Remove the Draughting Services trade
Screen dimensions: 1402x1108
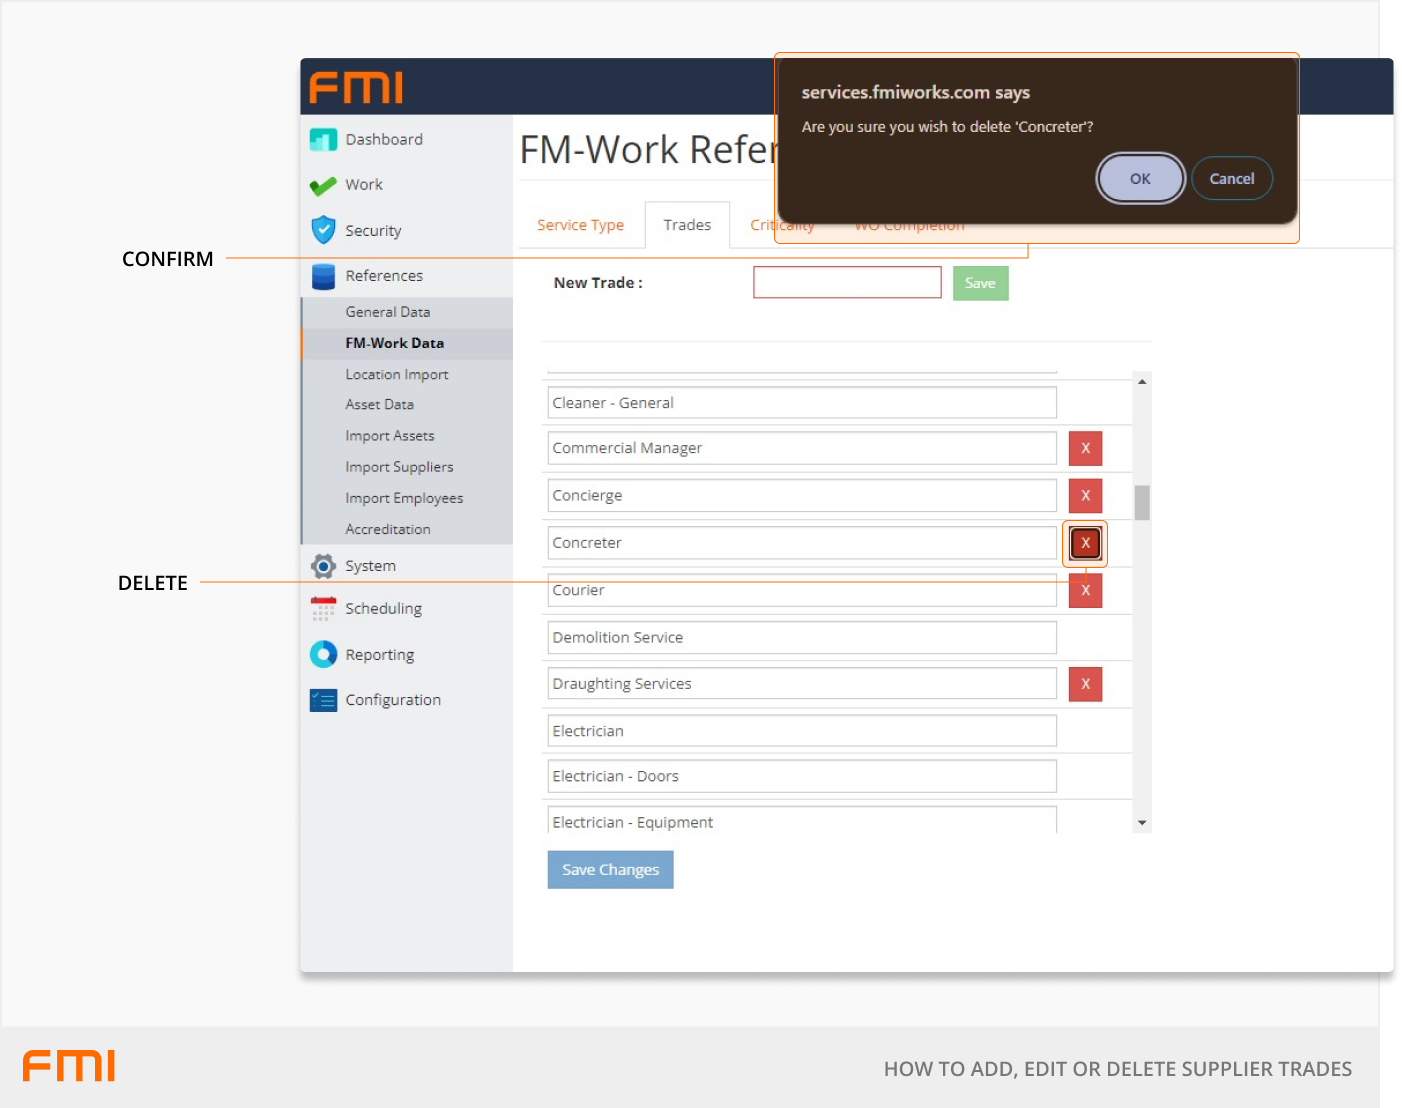(1085, 684)
